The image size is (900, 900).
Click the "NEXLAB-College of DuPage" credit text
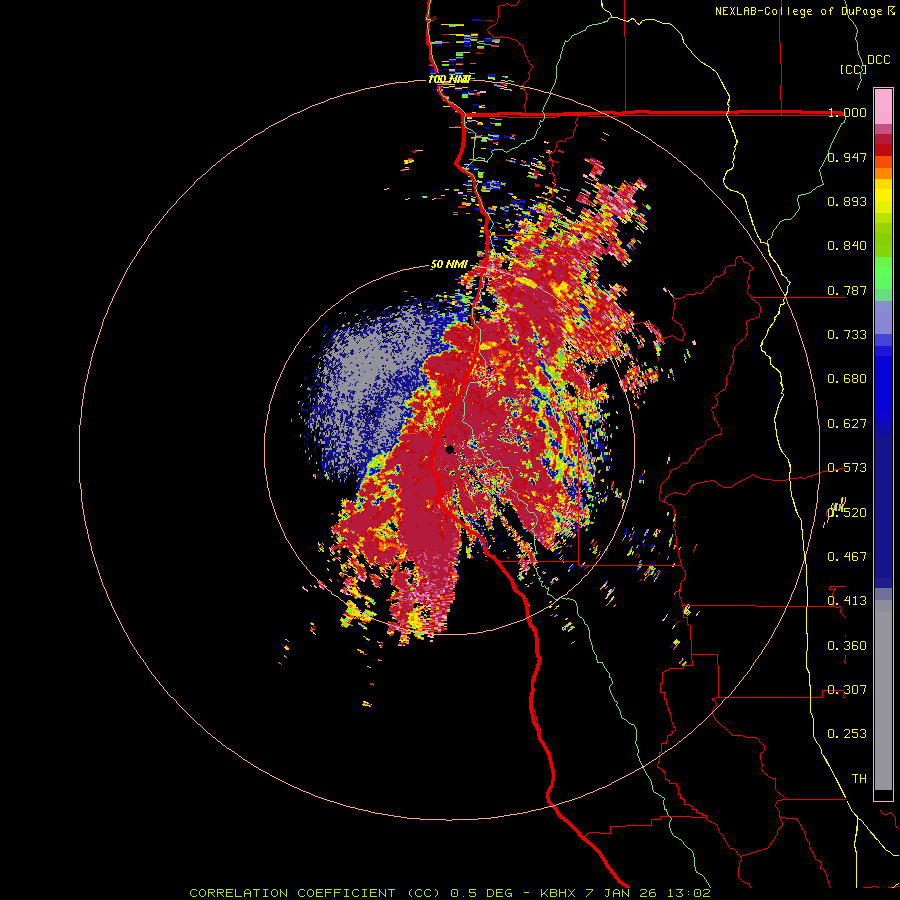click(800, 11)
